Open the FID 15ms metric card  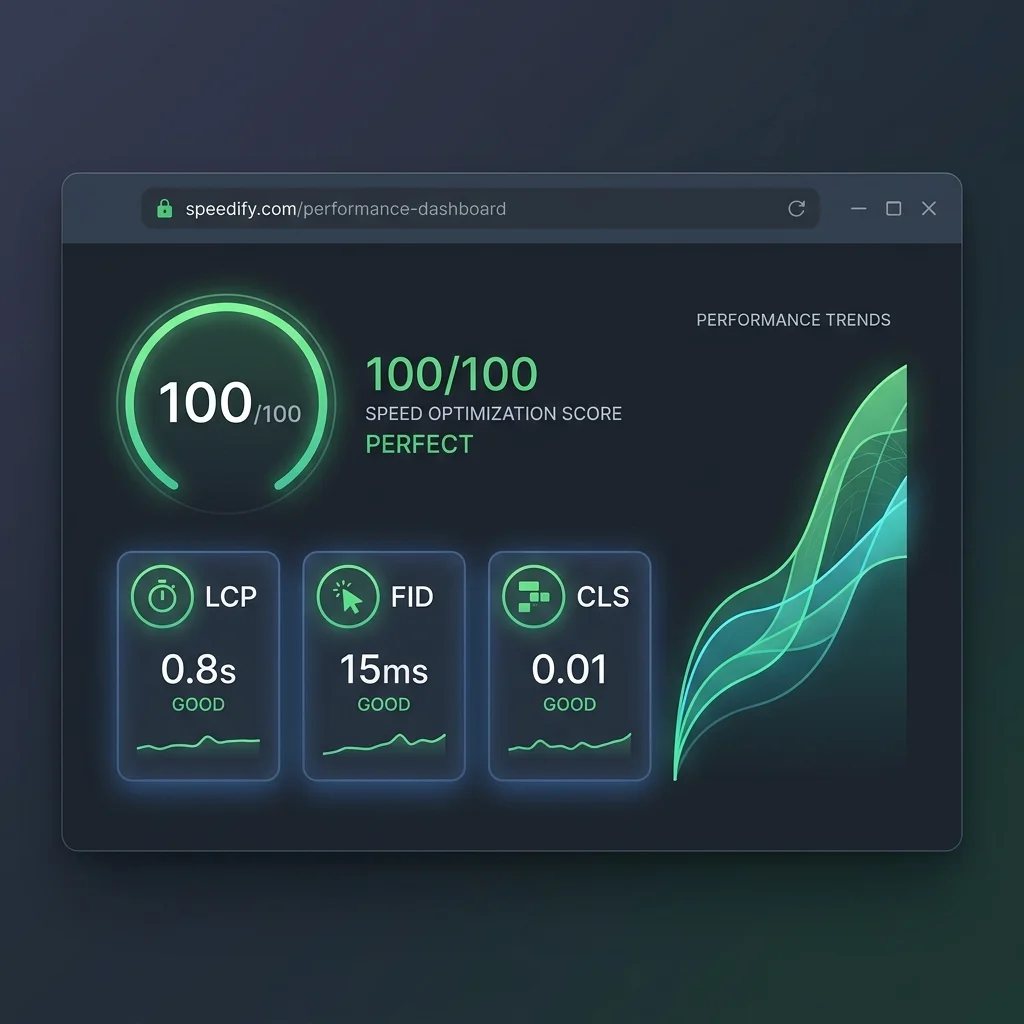384,665
